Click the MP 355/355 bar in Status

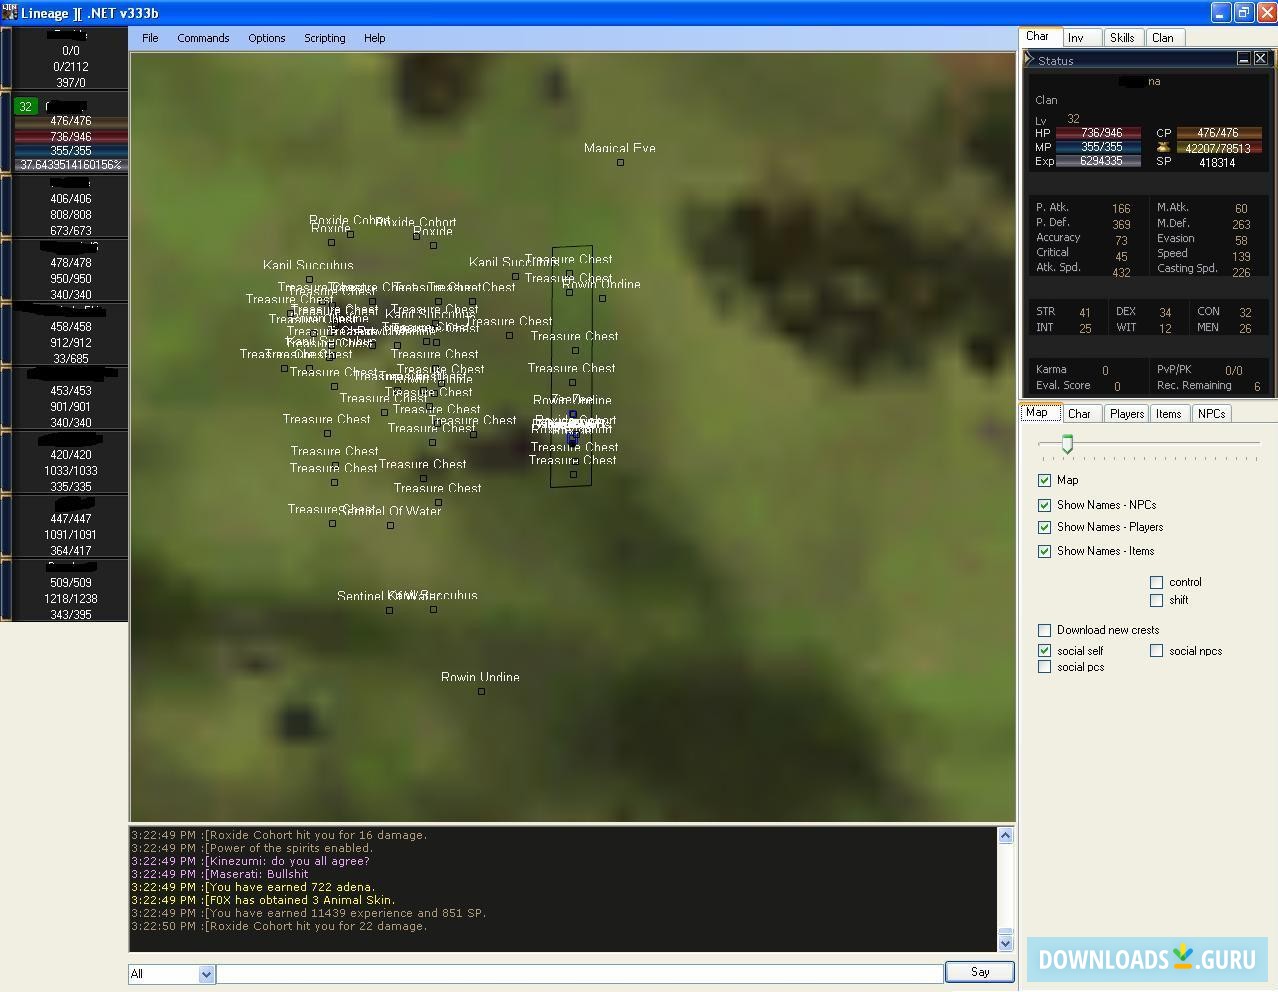[1098, 147]
